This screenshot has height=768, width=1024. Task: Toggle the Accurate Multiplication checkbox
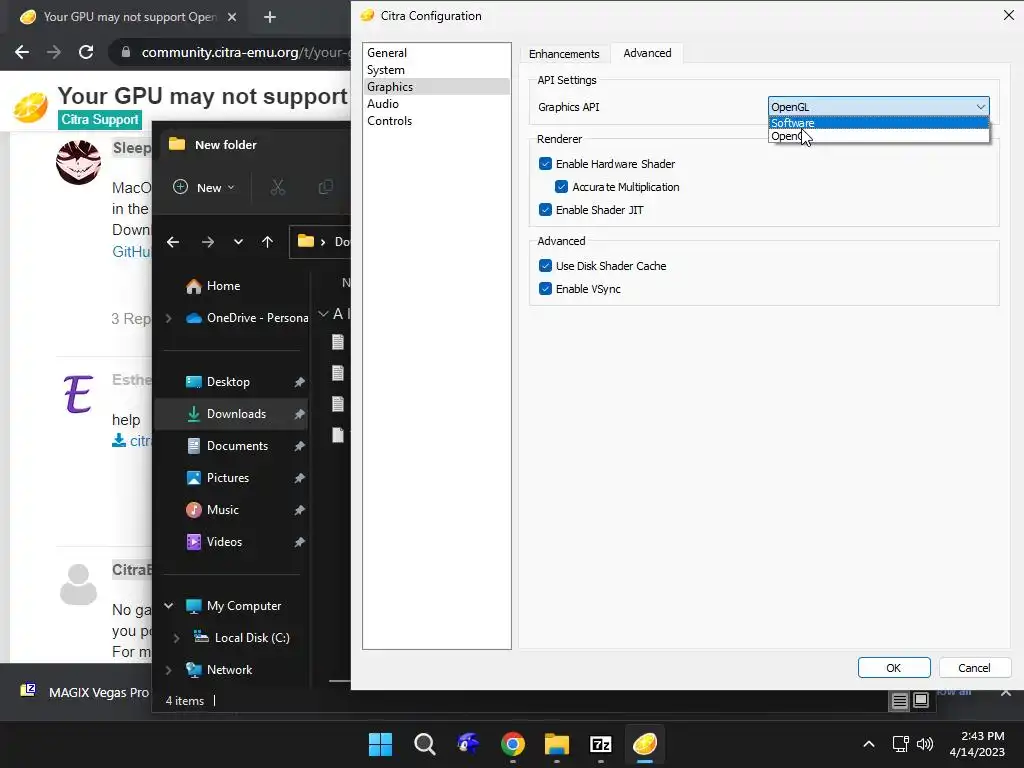pos(562,187)
